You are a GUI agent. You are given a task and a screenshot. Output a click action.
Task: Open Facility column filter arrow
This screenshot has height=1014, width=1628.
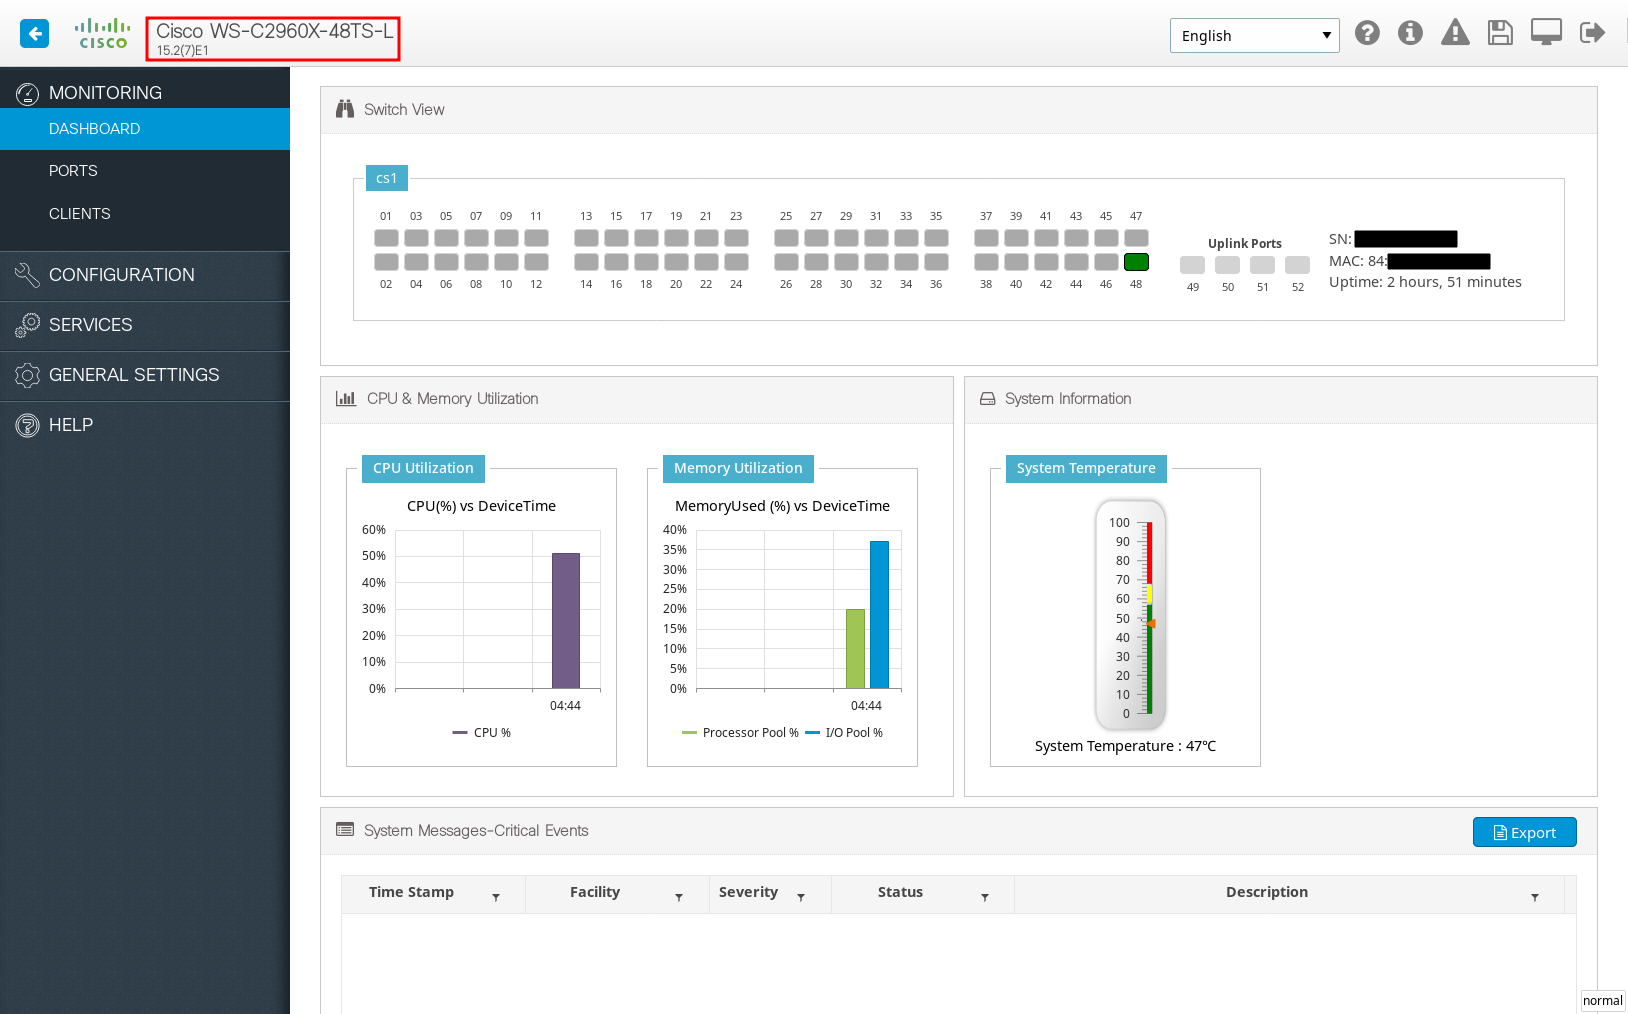pos(679,897)
